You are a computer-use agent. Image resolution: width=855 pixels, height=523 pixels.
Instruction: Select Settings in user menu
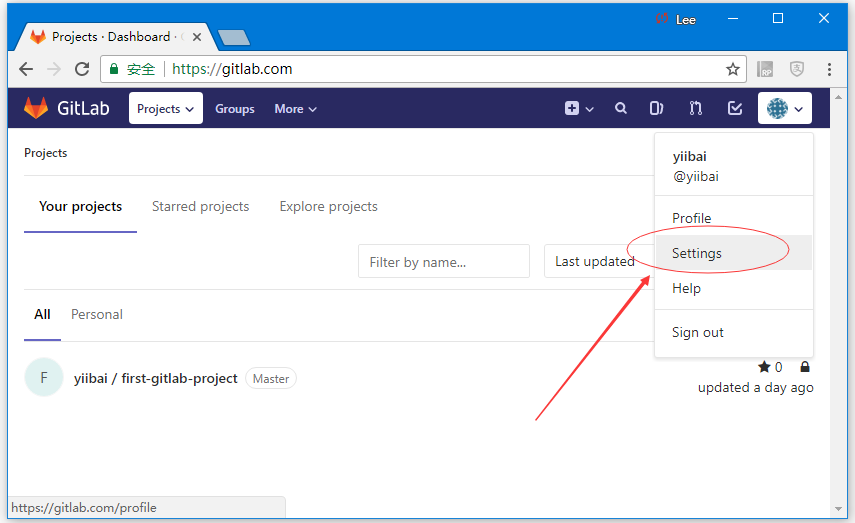coord(697,253)
